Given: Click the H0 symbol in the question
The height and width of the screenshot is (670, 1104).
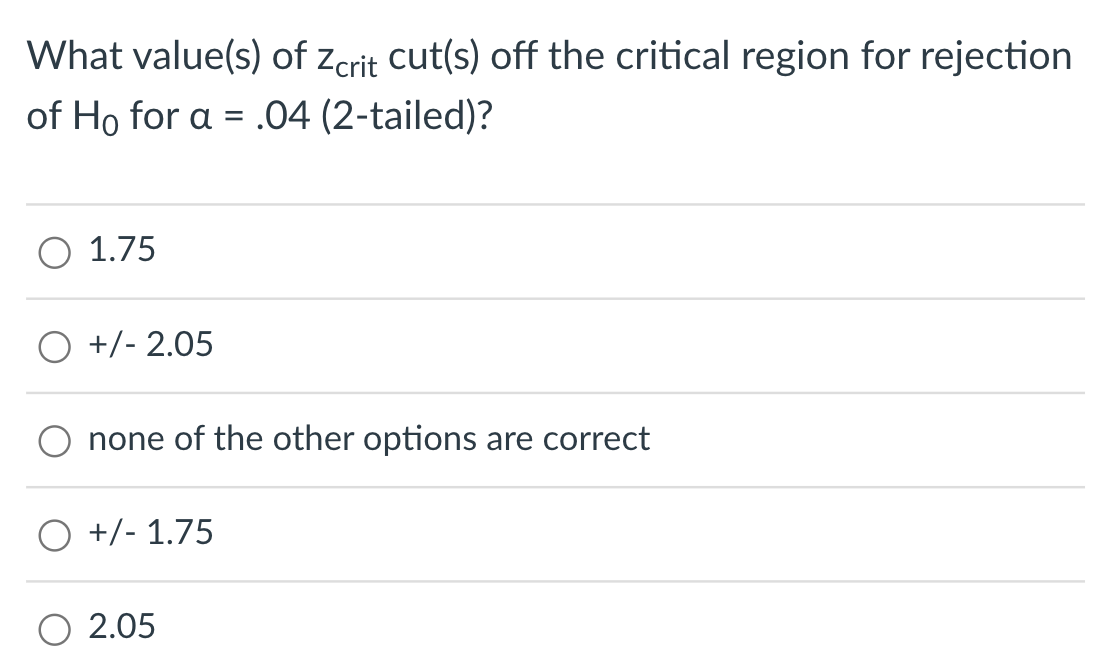Looking at the screenshot, I should coord(93,117).
